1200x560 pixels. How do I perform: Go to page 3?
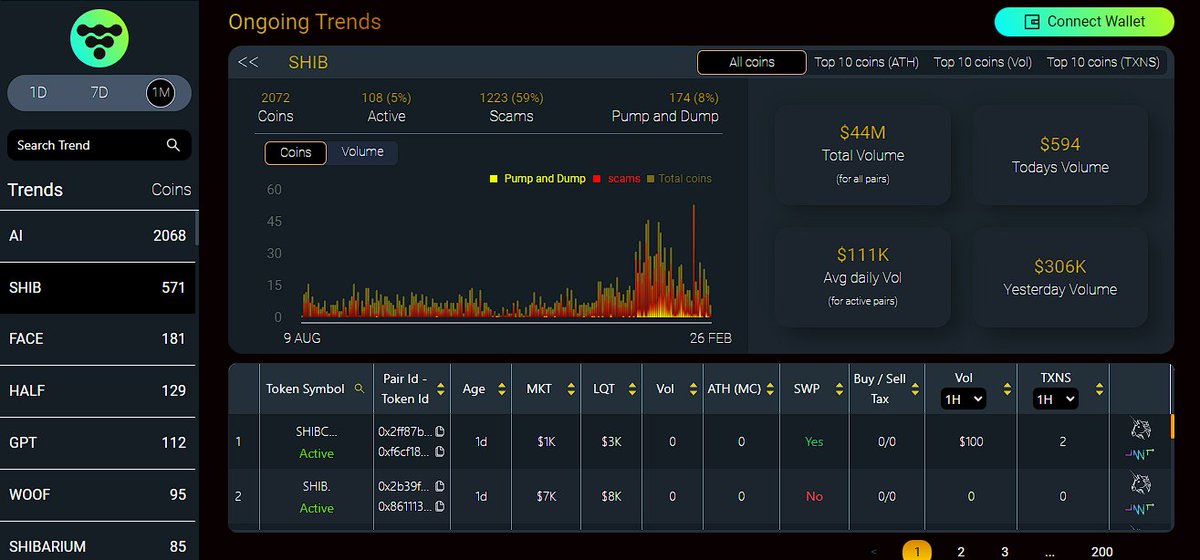[x=1005, y=551]
